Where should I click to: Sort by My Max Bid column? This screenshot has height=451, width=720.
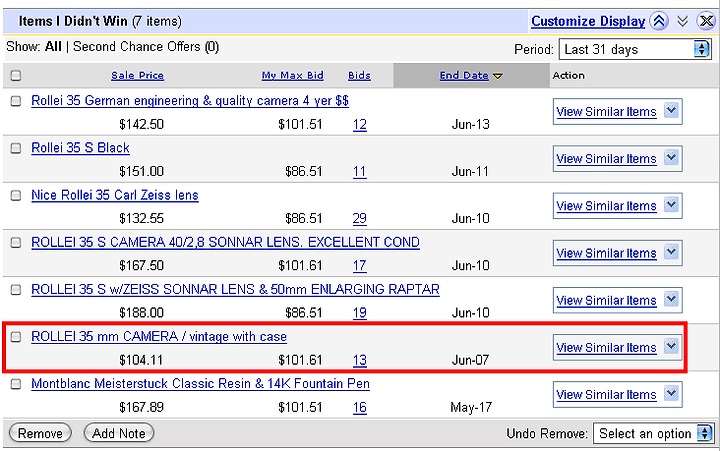tap(292, 75)
